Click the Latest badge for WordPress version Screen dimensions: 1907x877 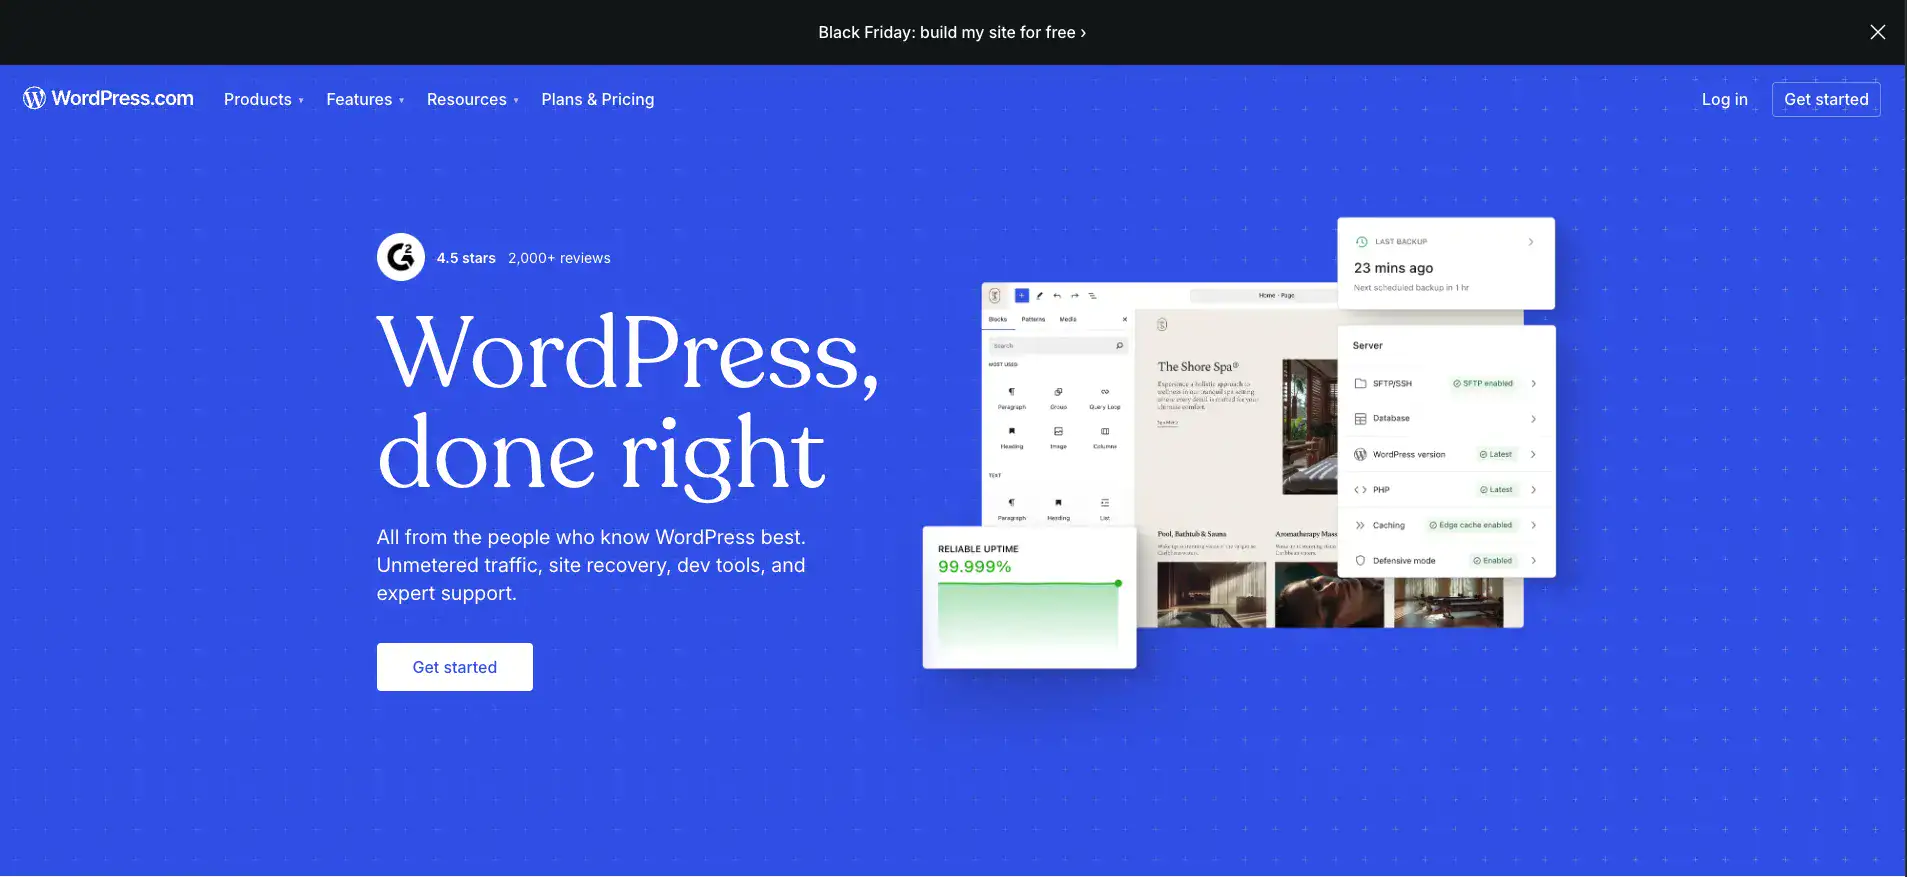pos(1496,454)
